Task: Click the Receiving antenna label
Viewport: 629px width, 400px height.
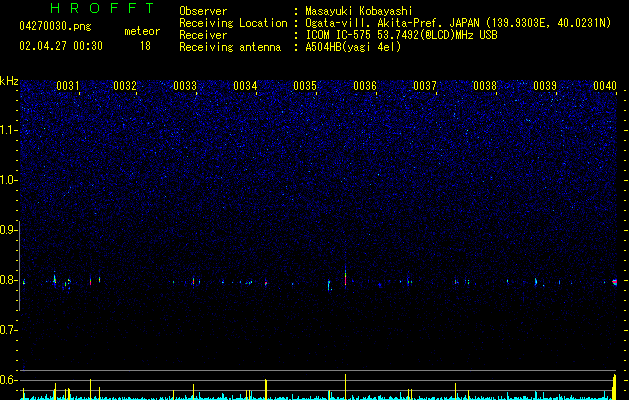Action: click(x=230, y=47)
